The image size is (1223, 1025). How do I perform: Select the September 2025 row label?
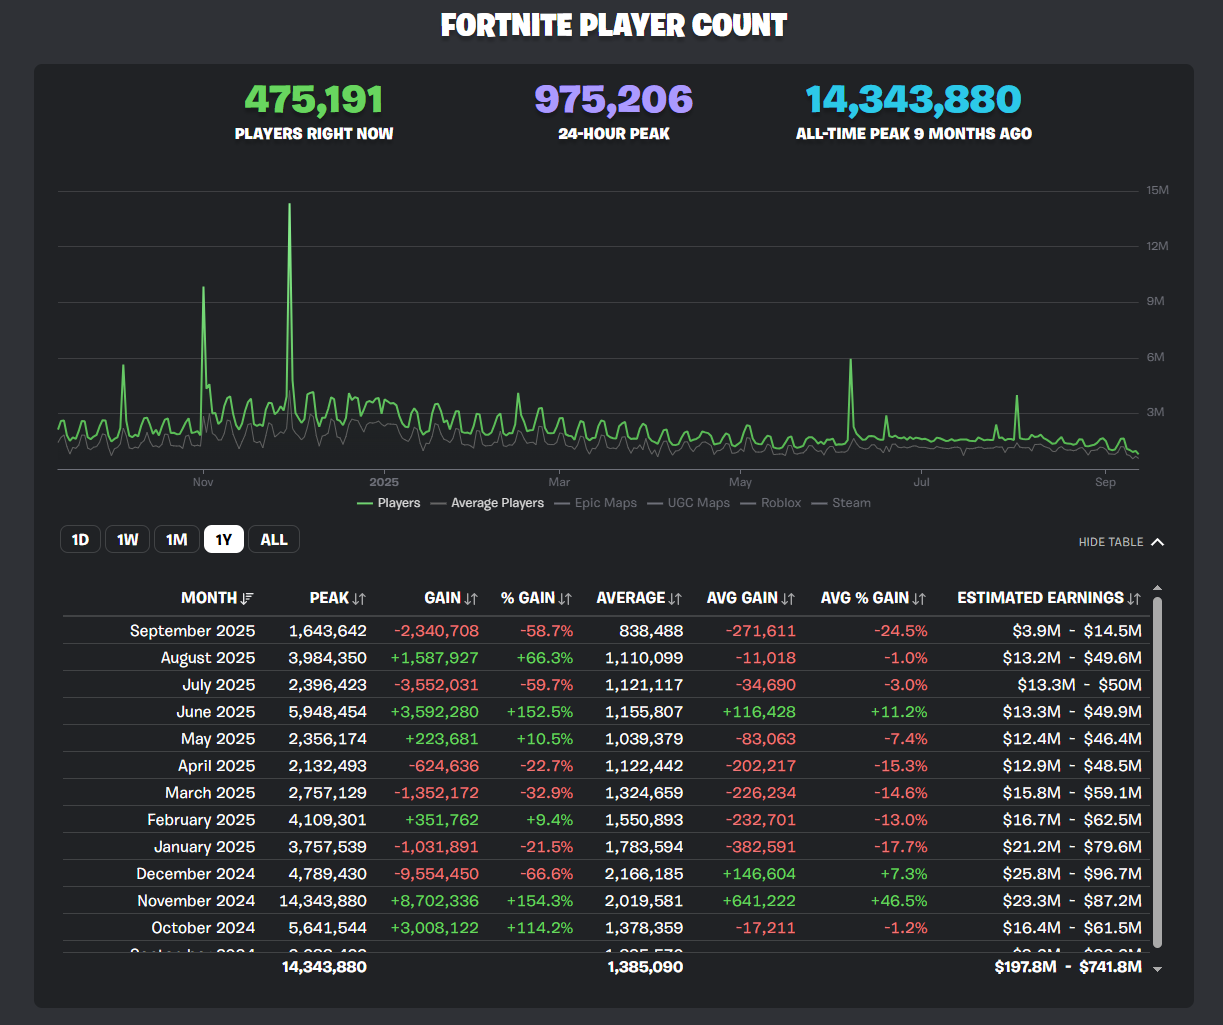(193, 631)
